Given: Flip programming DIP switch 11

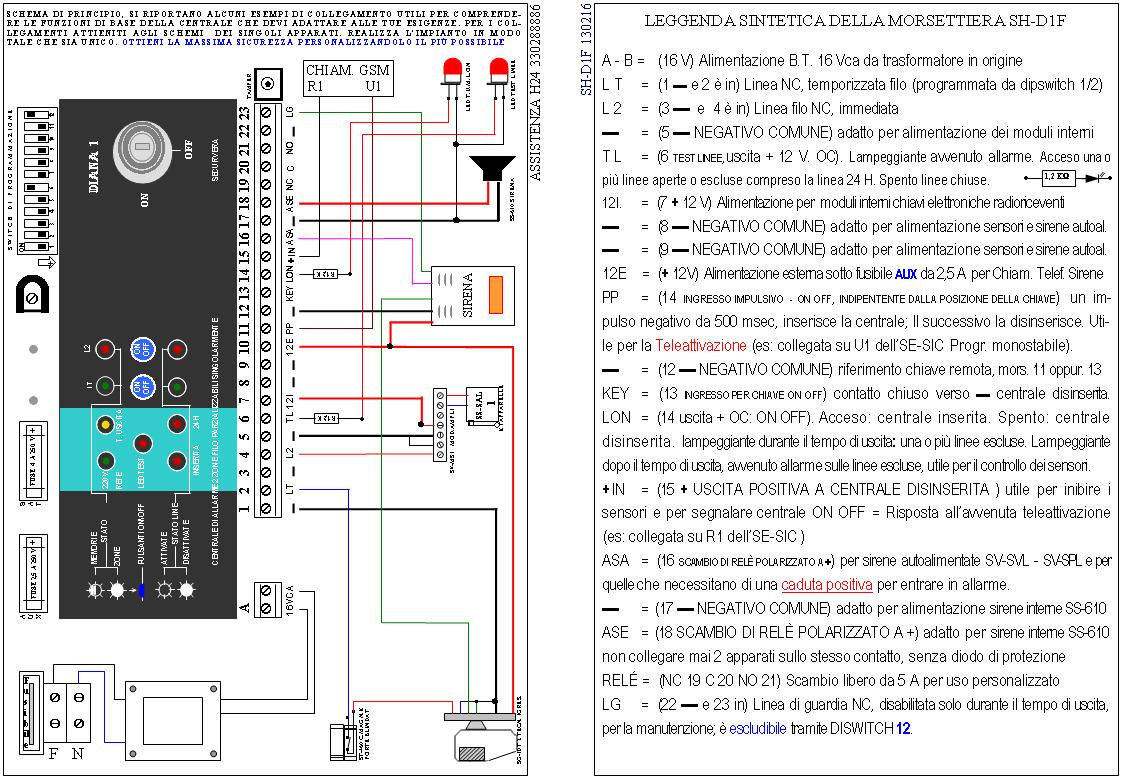Looking at the screenshot, I should (x=37, y=125).
